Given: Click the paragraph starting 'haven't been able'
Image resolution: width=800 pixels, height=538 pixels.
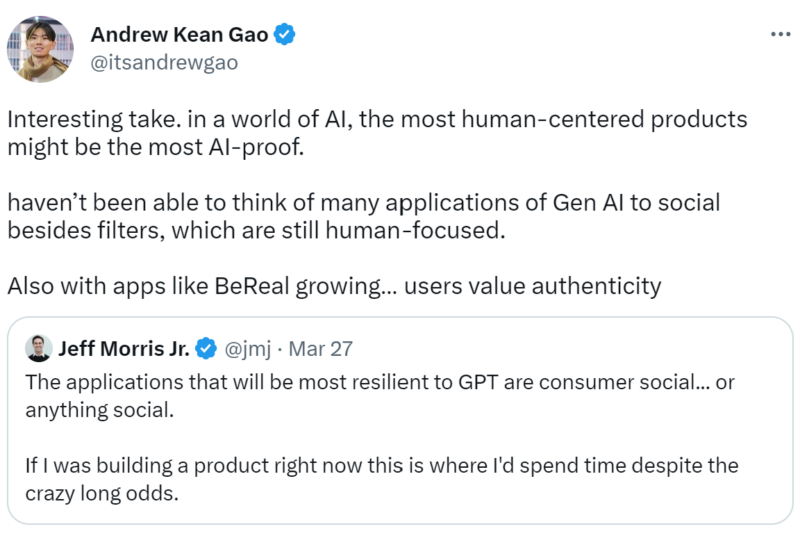Looking at the screenshot, I should [x=363, y=216].
